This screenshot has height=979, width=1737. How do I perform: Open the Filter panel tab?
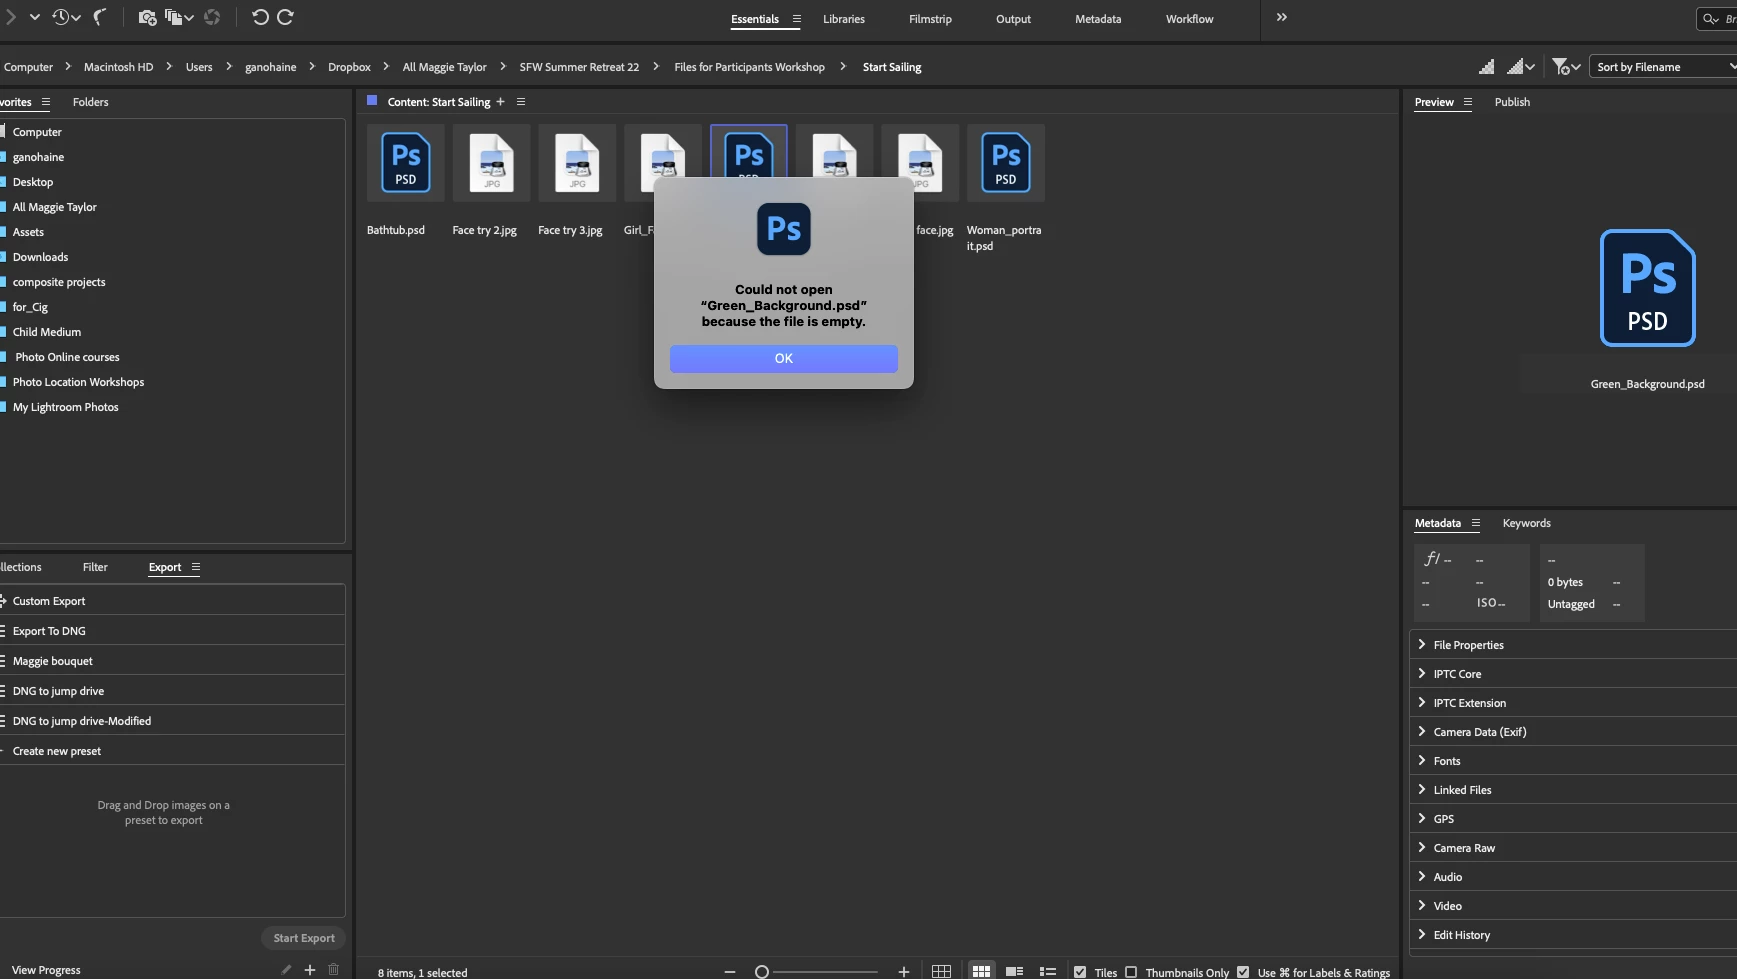95,567
